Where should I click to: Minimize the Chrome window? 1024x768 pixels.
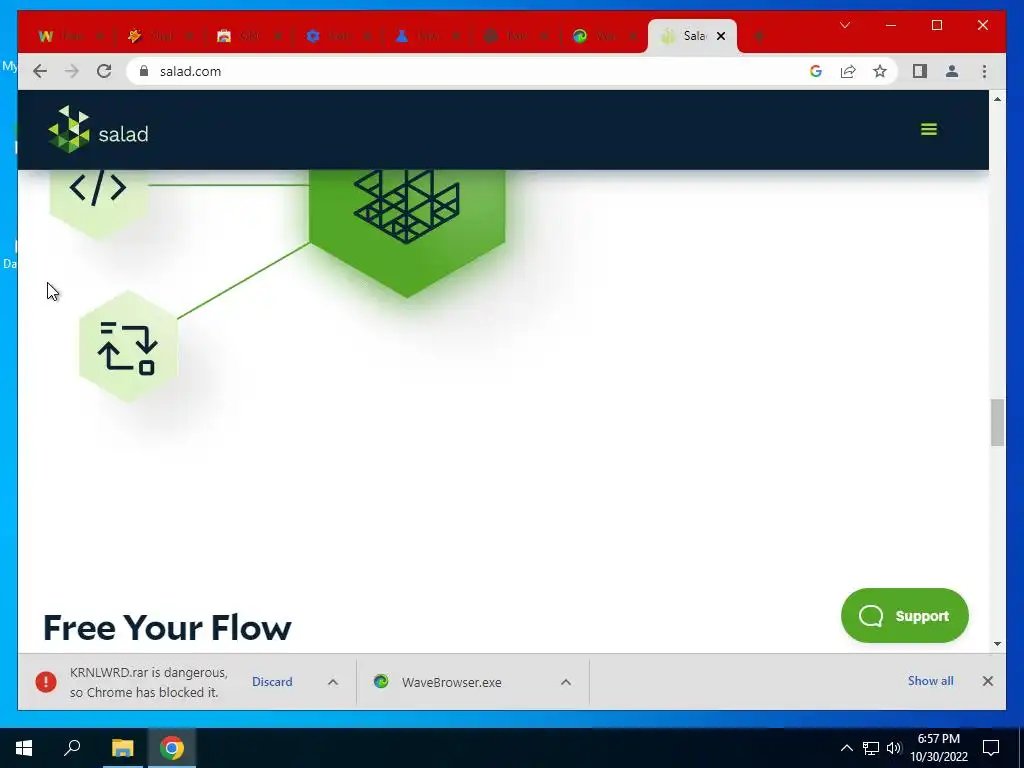[x=891, y=25]
